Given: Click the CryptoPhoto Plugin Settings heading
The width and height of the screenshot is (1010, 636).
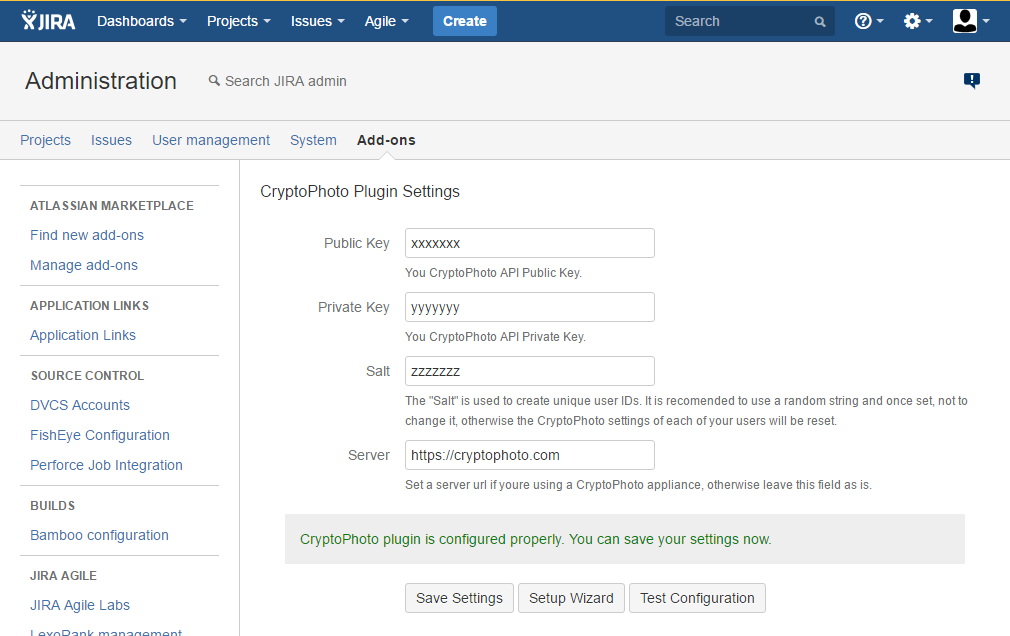Looking at the screenshot, I should (359, 191).
